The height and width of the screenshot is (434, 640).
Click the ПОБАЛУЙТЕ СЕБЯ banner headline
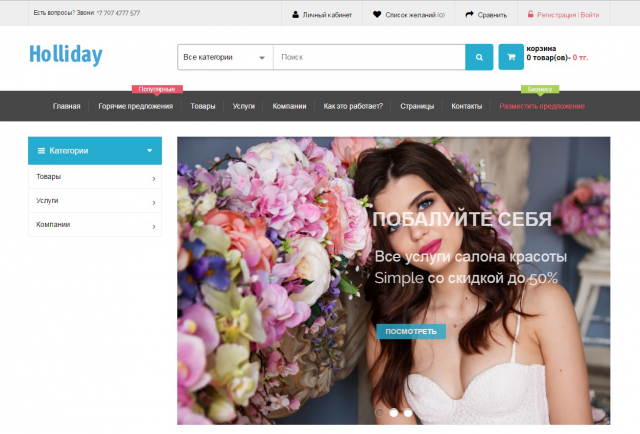462,219
